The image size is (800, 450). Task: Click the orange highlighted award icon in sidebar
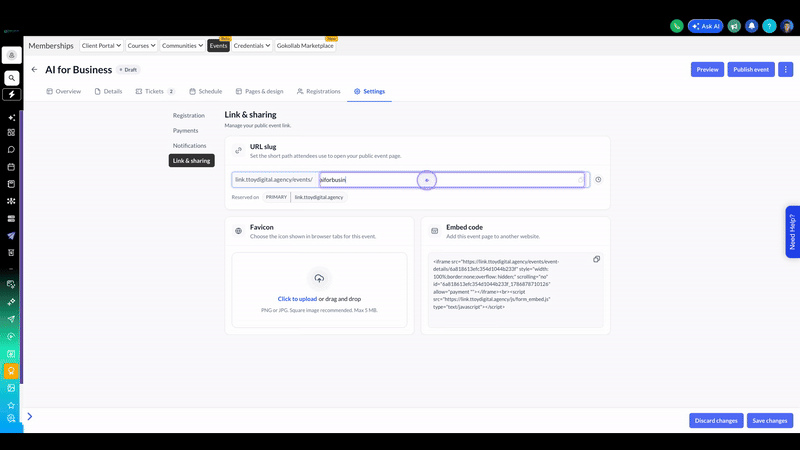click(11, 371)
